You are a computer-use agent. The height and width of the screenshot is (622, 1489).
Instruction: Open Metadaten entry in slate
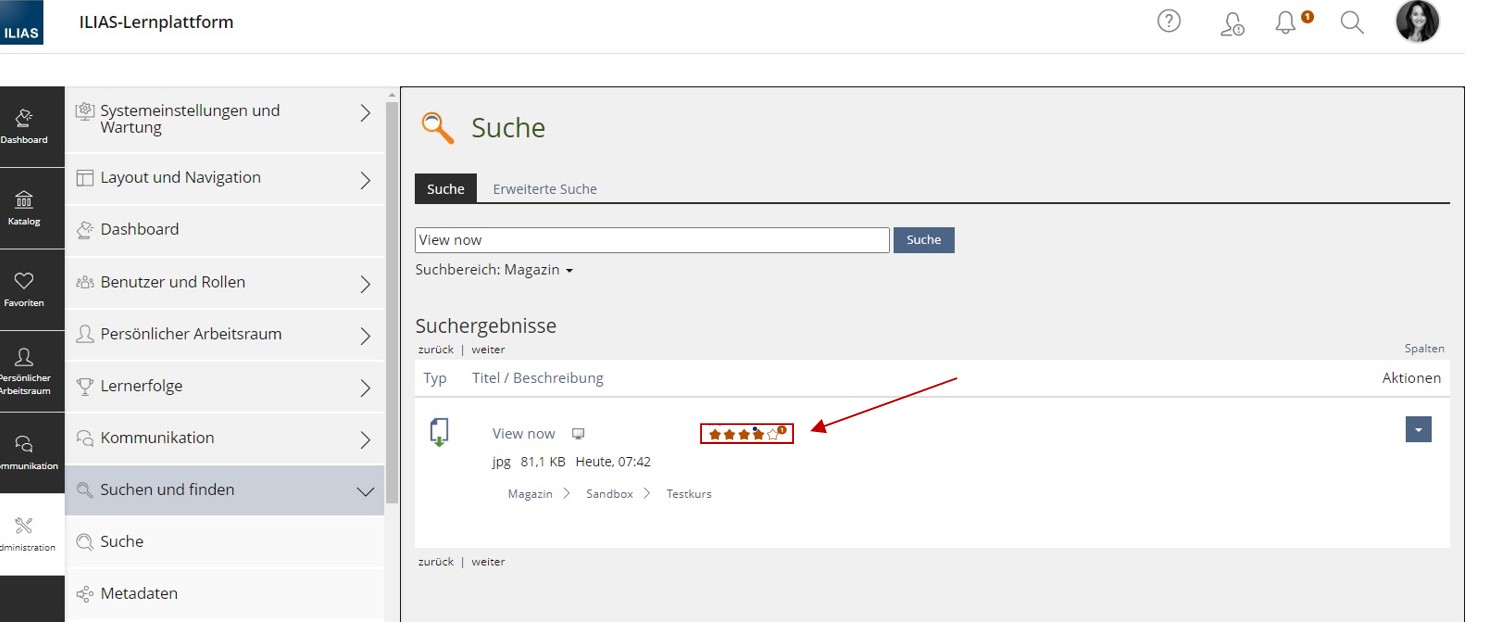coord(225,594)
